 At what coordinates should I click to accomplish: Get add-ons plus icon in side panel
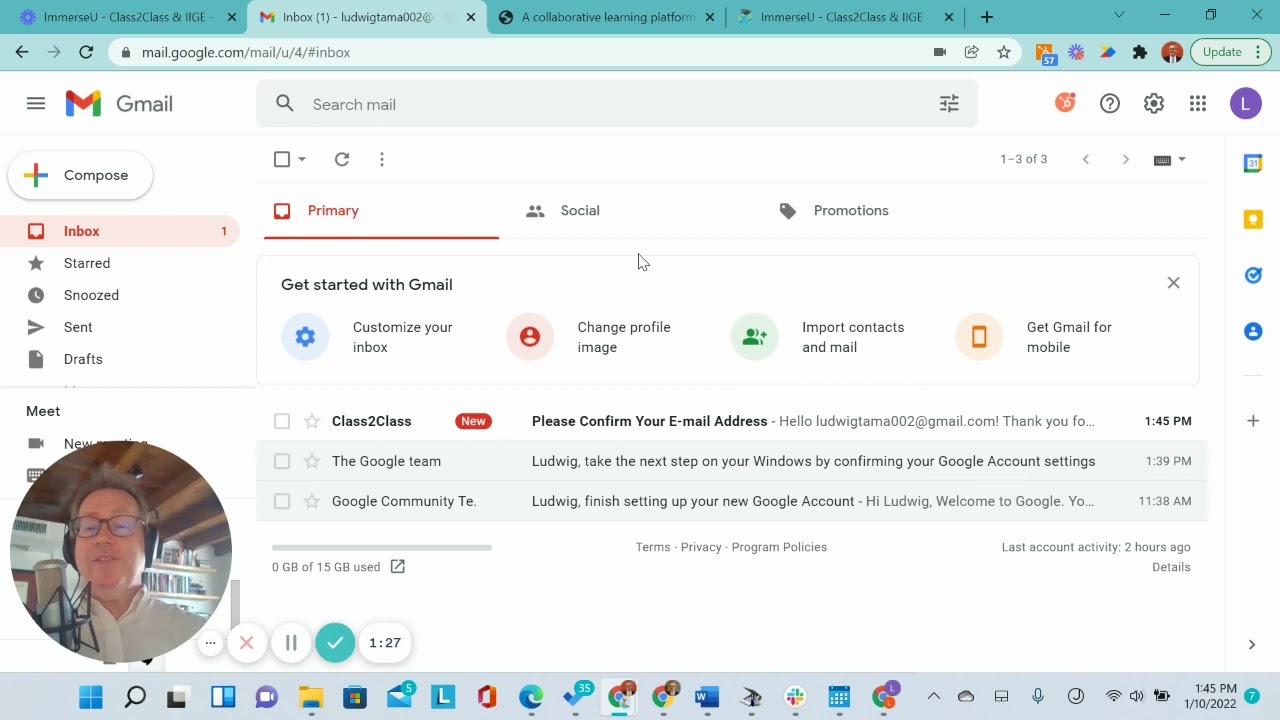[x=1253, y=421]
